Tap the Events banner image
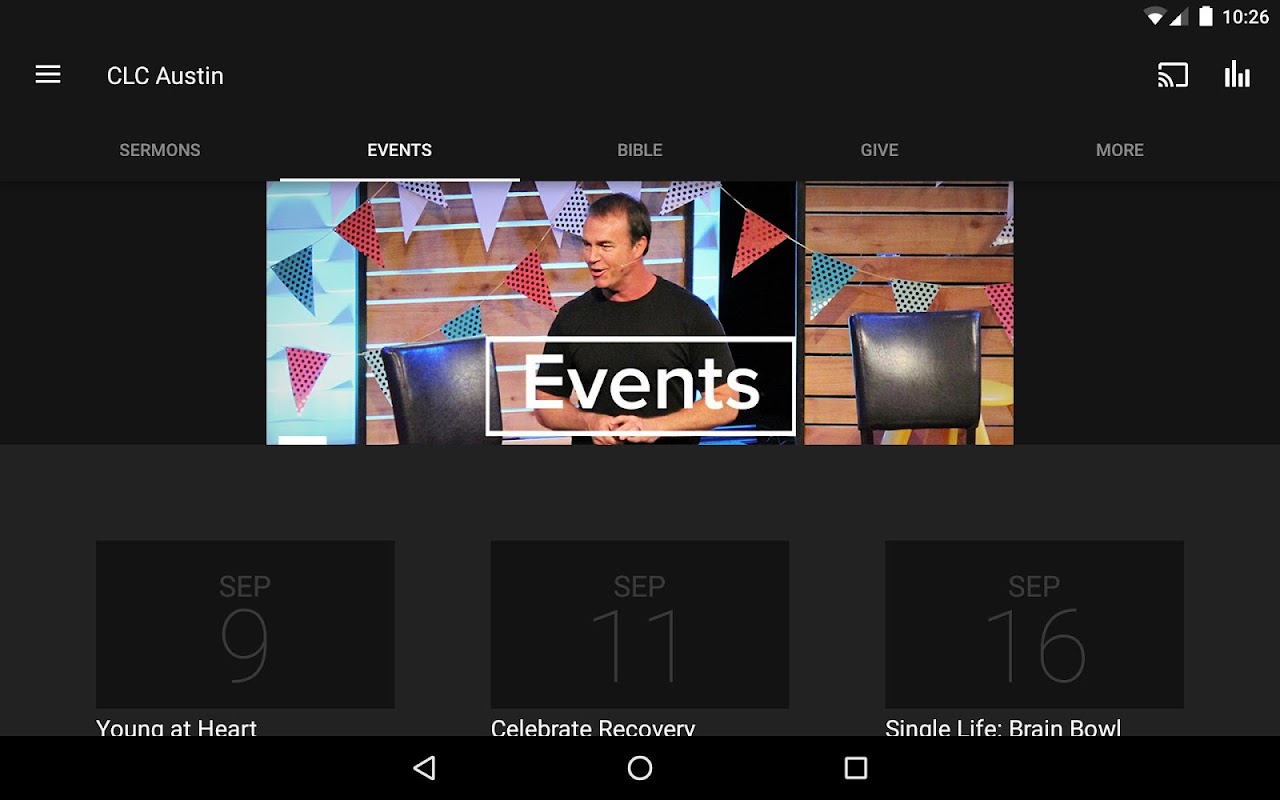This screenshot has height=800, width=1280. point(640,313)
